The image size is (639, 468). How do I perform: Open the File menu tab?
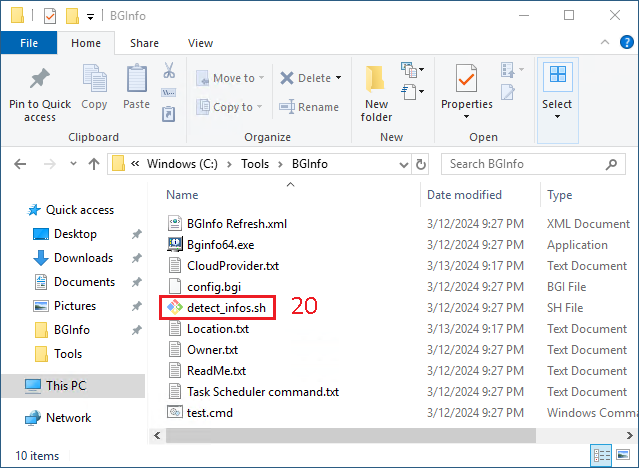[29, 43]
